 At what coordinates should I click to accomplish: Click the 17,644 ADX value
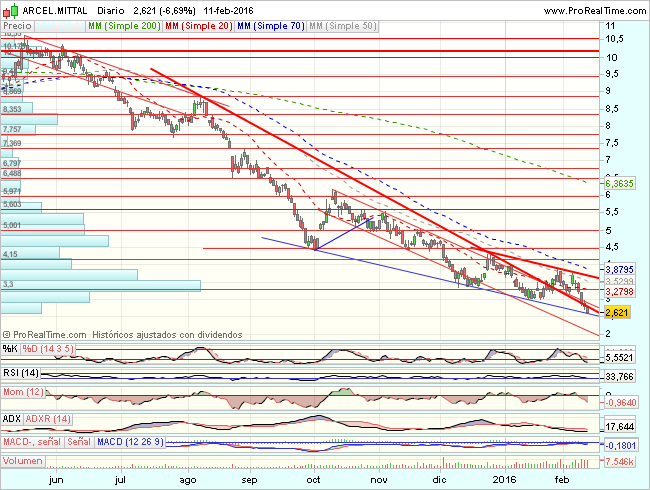pyautogui.click(x=619, y=427)
